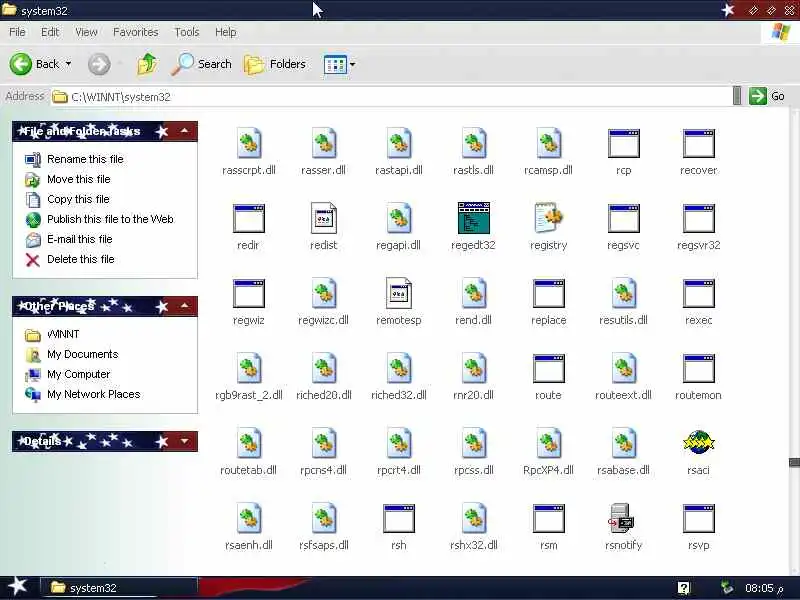Toggle the Folders pane button
The image size is (800, 600).
pyautogui.click(x=275, y=64)
